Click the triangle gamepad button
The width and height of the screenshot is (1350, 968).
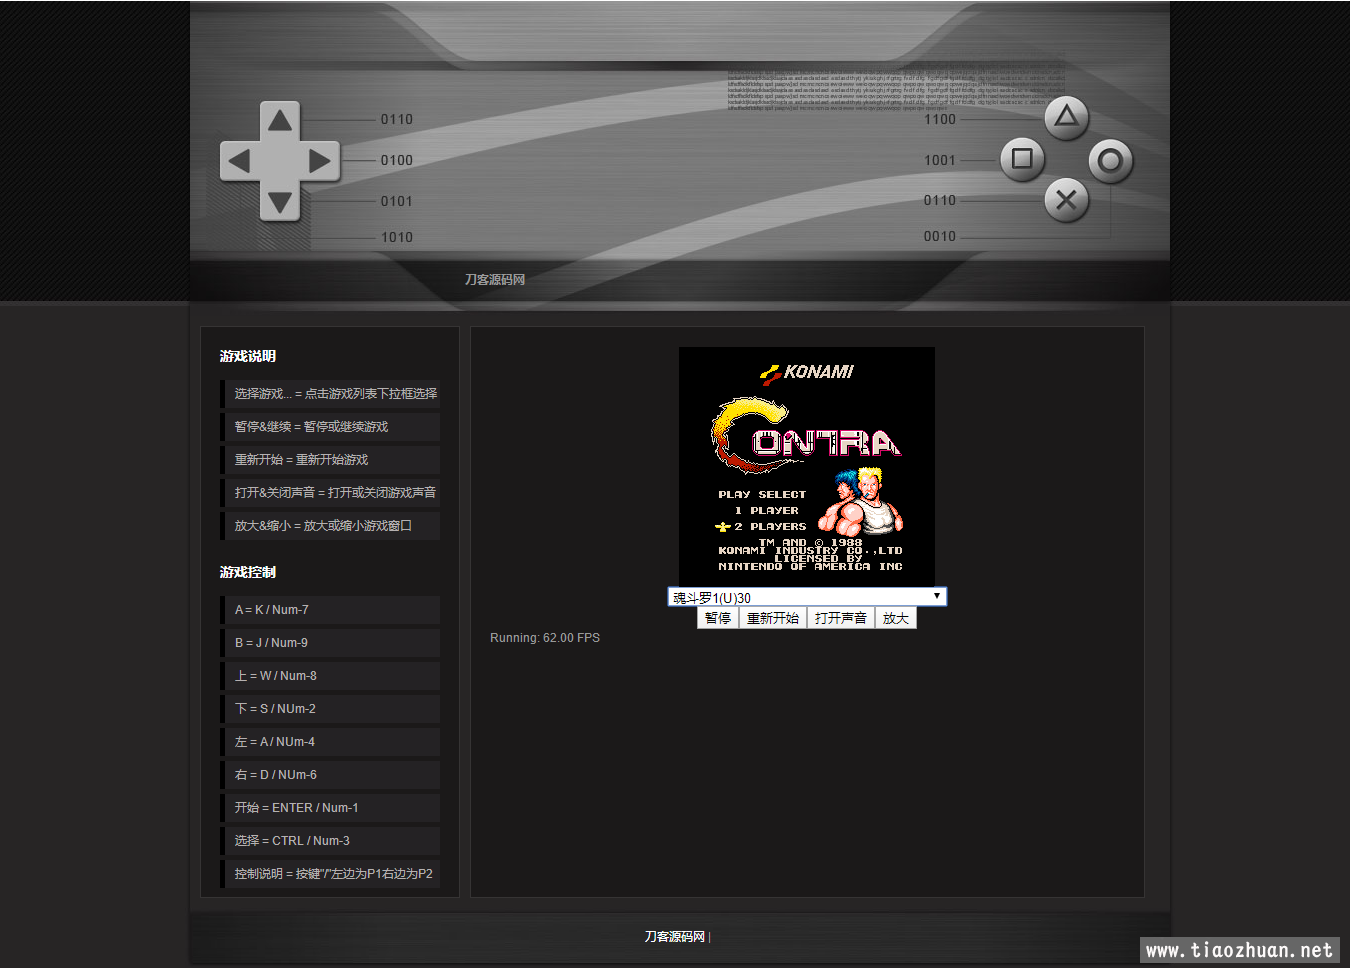[x=1067, y=117]
